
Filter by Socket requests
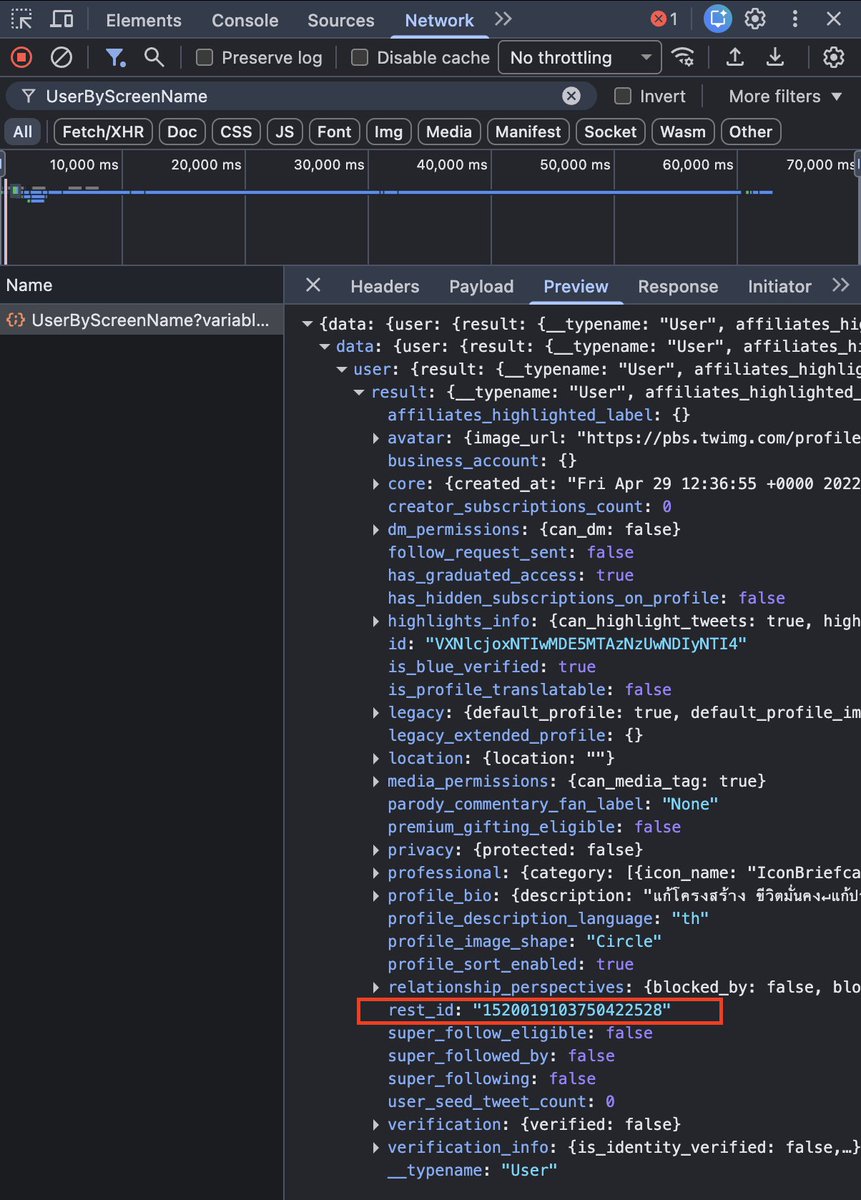coord(610,132)
